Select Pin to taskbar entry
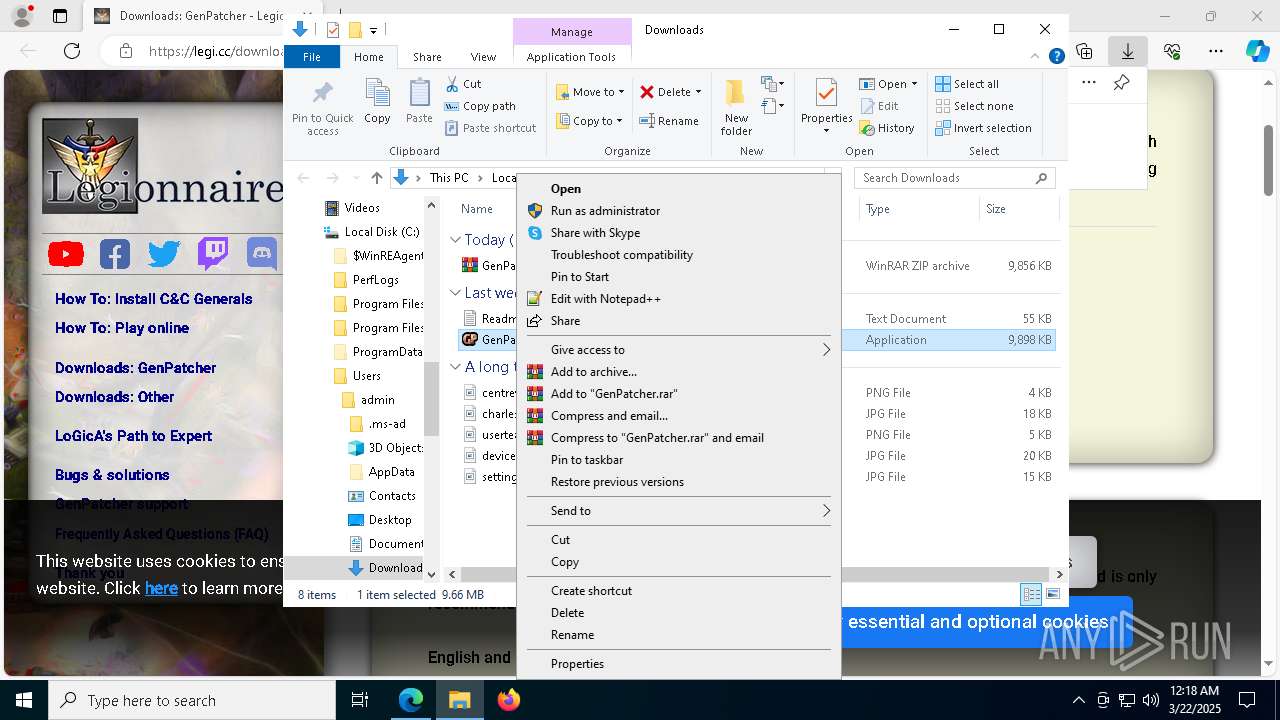The width and height of the screenshot is (1280, 720). click(679, 460)
